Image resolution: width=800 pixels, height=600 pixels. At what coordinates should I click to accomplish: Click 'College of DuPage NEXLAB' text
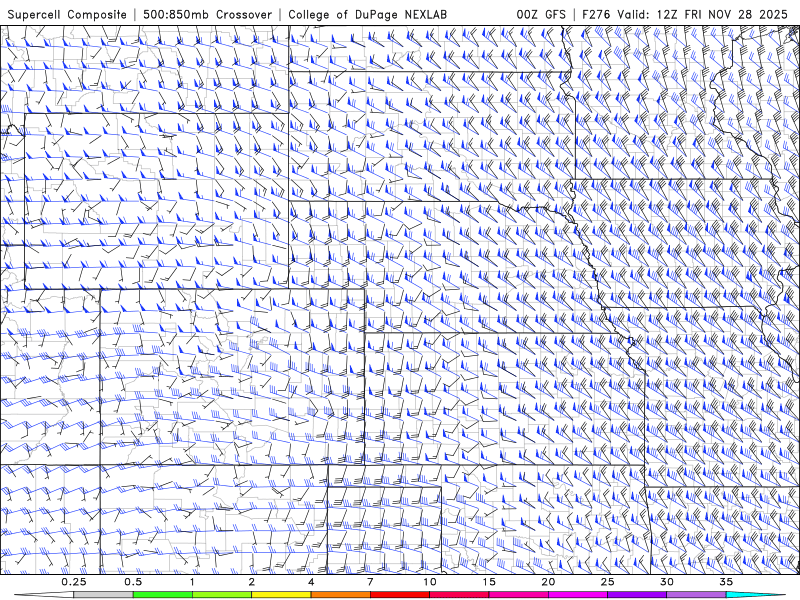tap(367, 14)
